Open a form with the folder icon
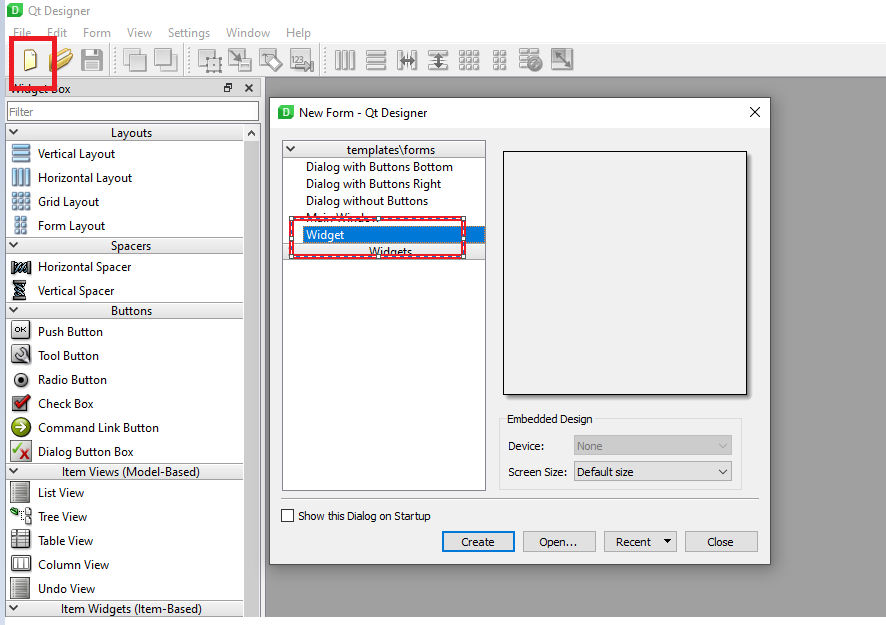 [x=61, y=60]
